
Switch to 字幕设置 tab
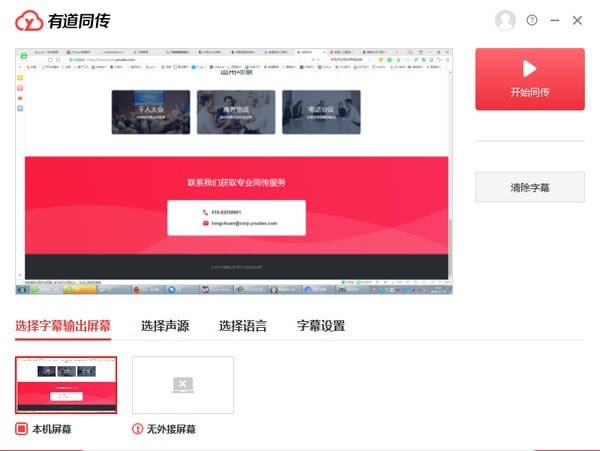pyautogui.click(x=321, y=326)
